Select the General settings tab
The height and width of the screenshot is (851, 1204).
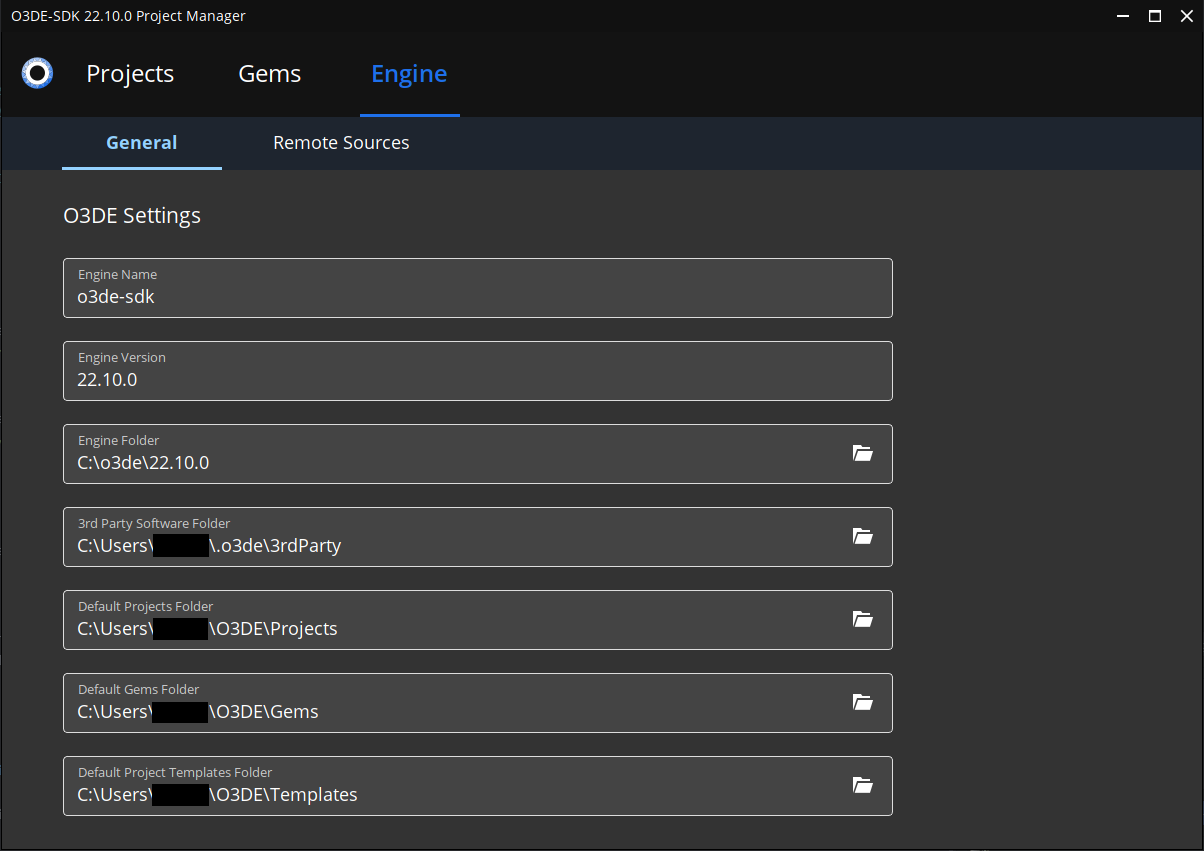click(x=141, y=143)
